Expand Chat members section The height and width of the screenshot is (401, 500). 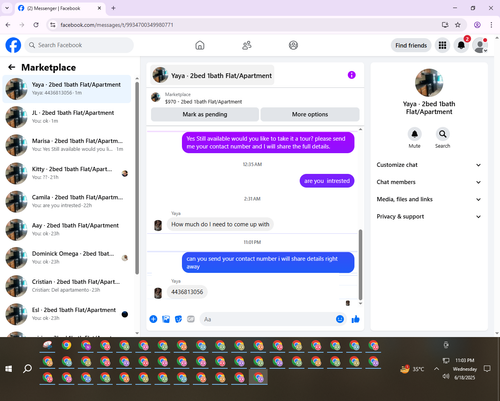tap(429, 182)
